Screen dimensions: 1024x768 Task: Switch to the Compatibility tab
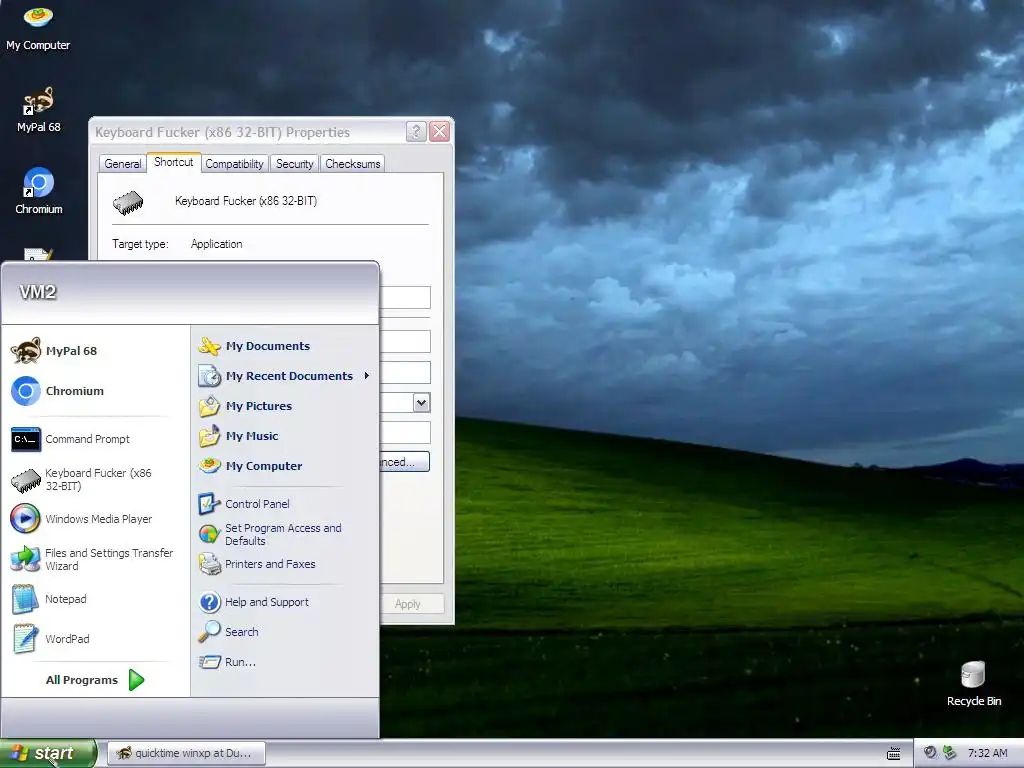click(234, 164)
